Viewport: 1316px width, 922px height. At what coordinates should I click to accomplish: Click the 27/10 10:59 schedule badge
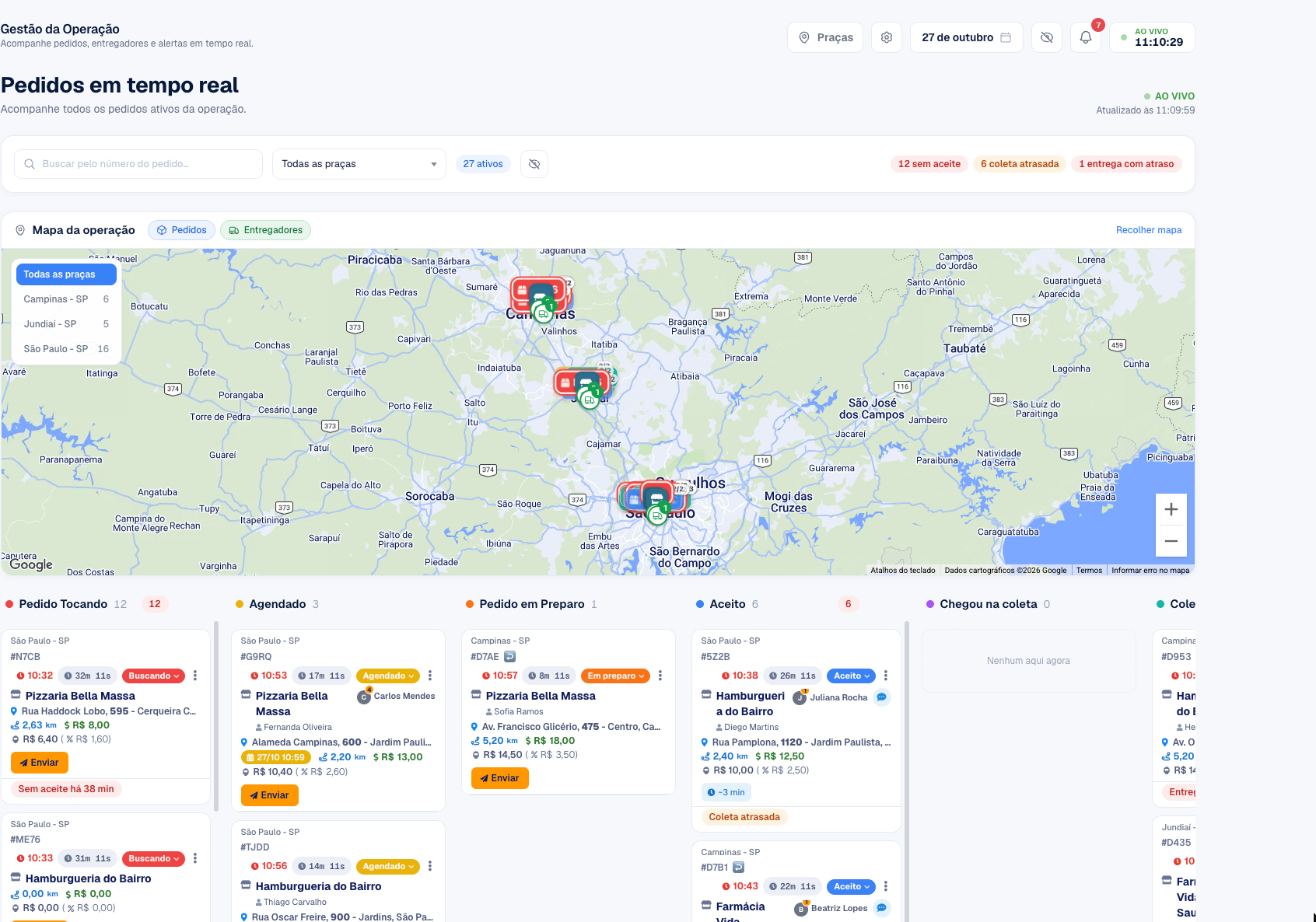pos(277,757)
